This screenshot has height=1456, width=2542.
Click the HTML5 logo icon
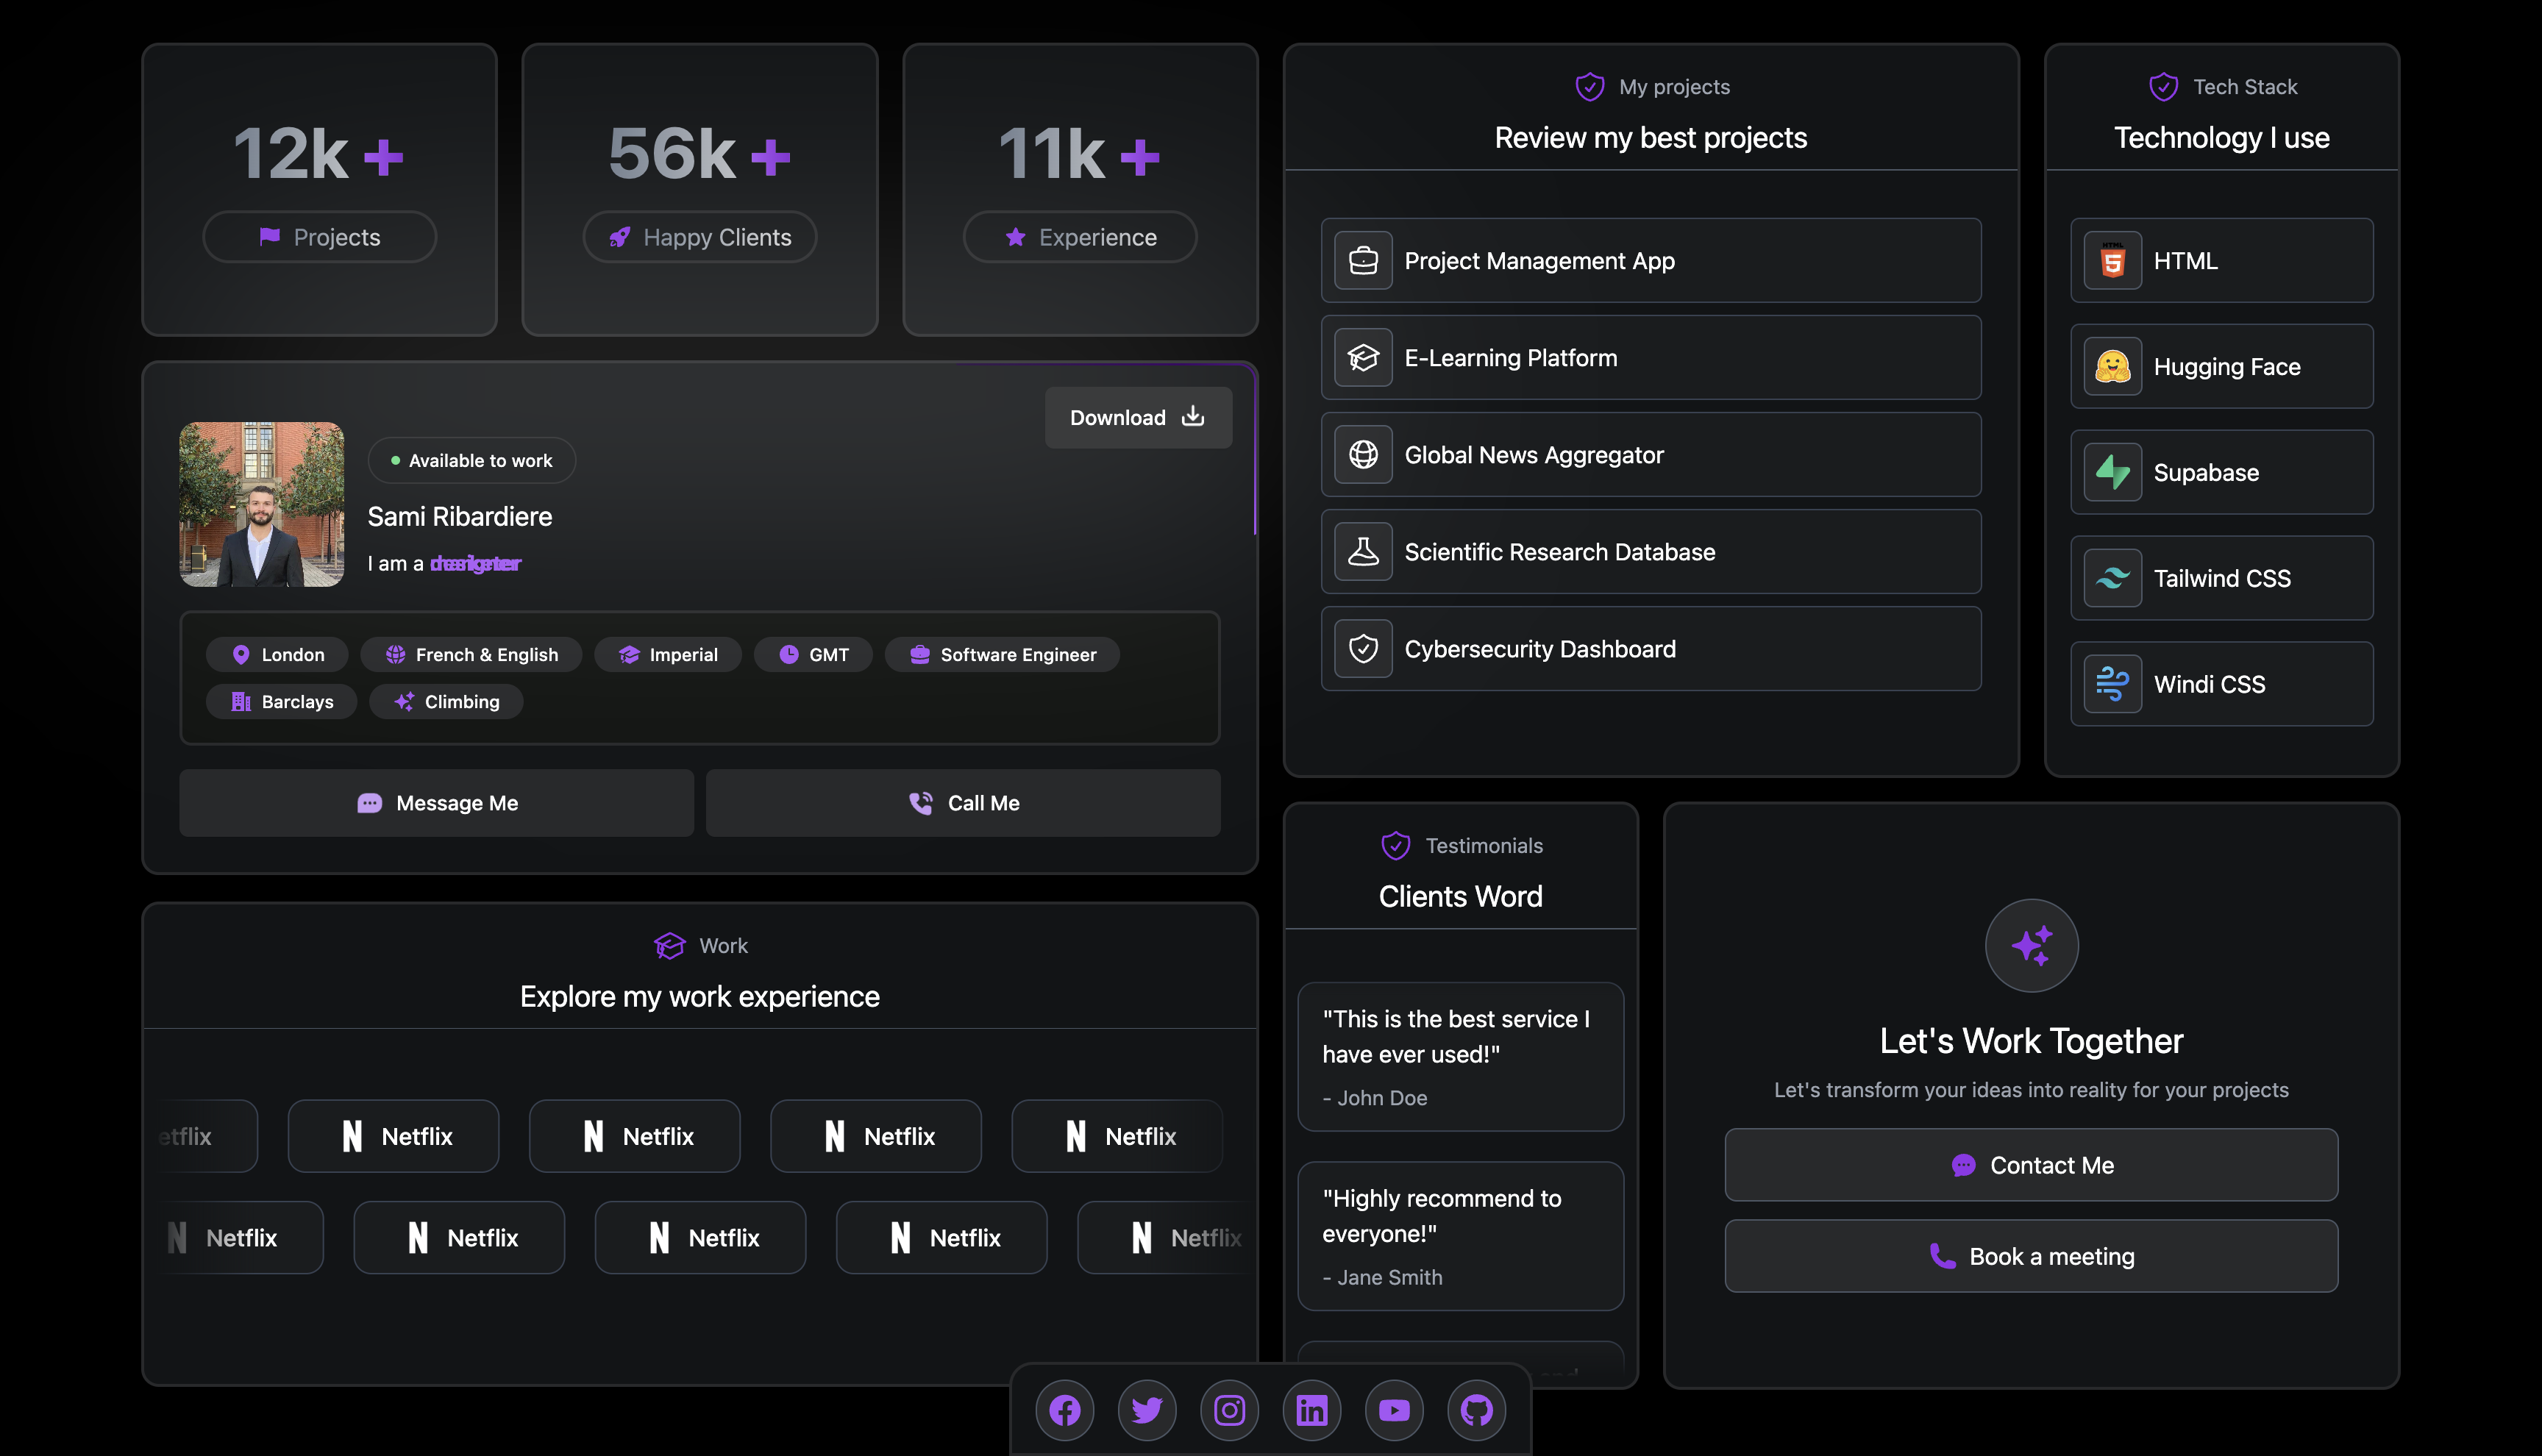2112,261
